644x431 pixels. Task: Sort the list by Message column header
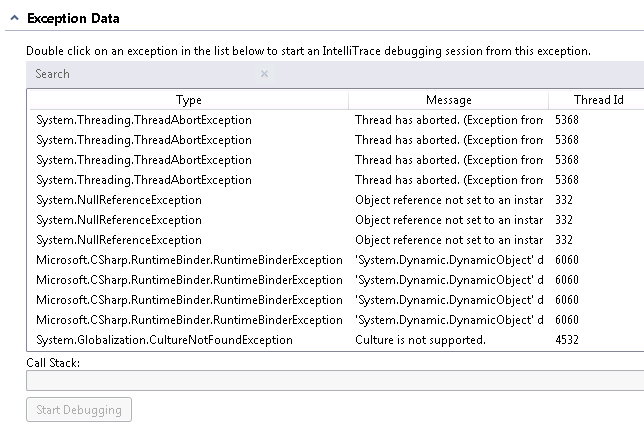click(447, 100)
